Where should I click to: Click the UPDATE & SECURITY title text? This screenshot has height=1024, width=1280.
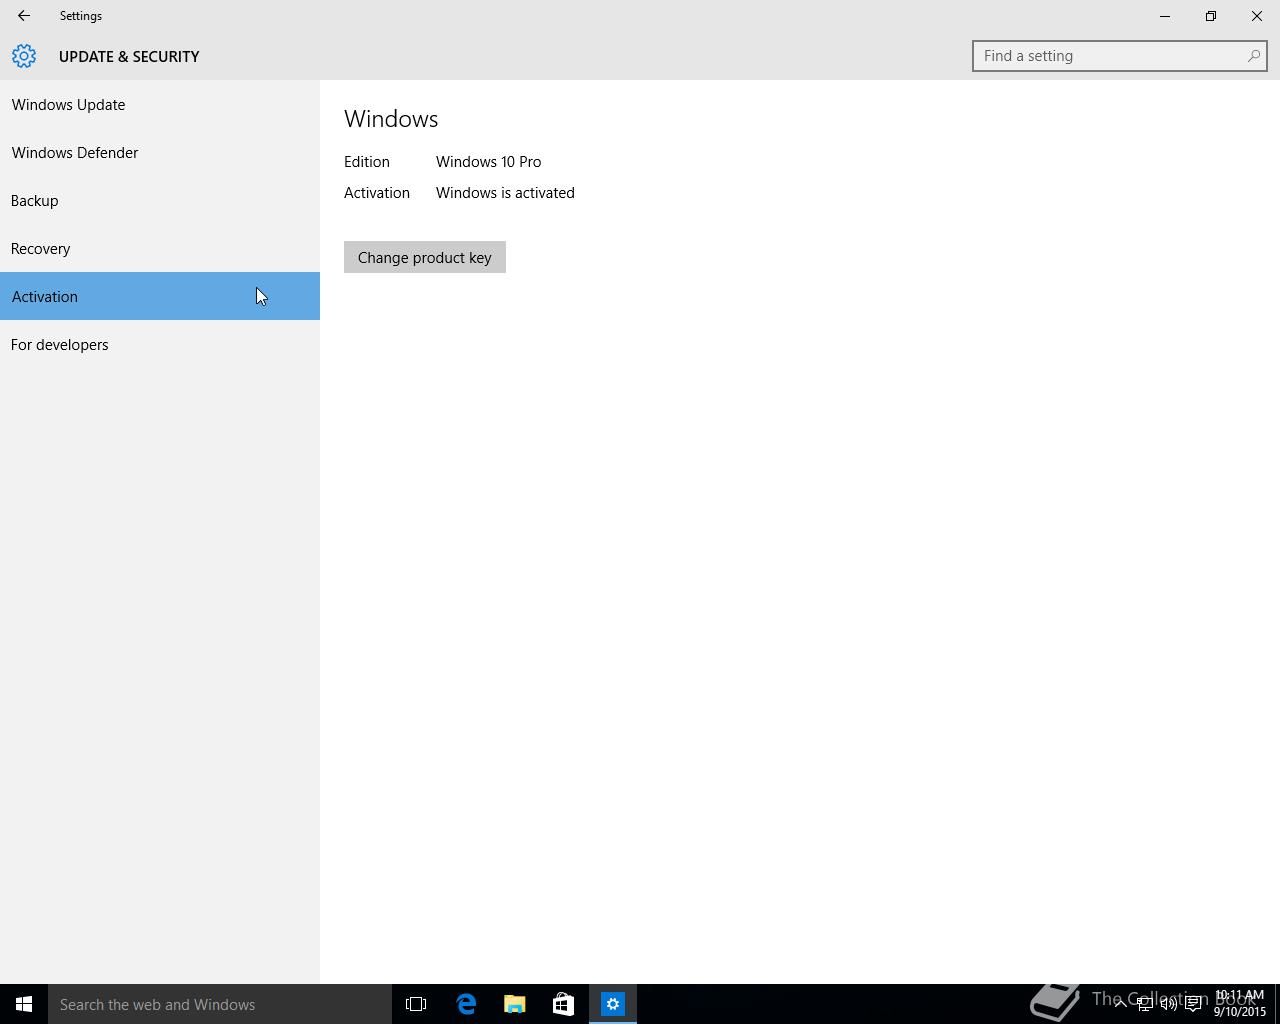tap(129, 56)
